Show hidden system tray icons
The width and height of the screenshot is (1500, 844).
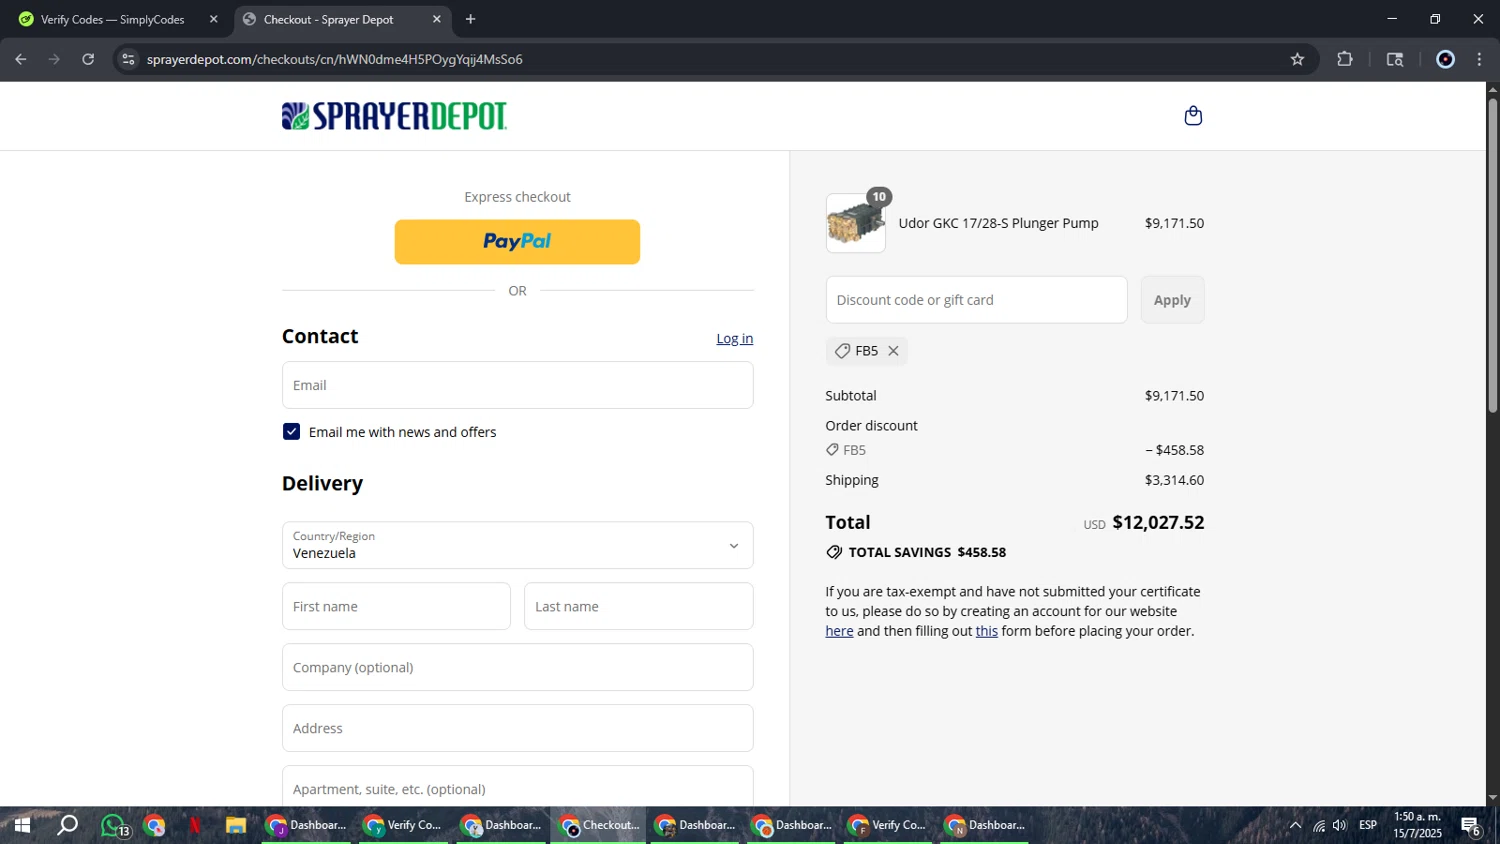1295,825
